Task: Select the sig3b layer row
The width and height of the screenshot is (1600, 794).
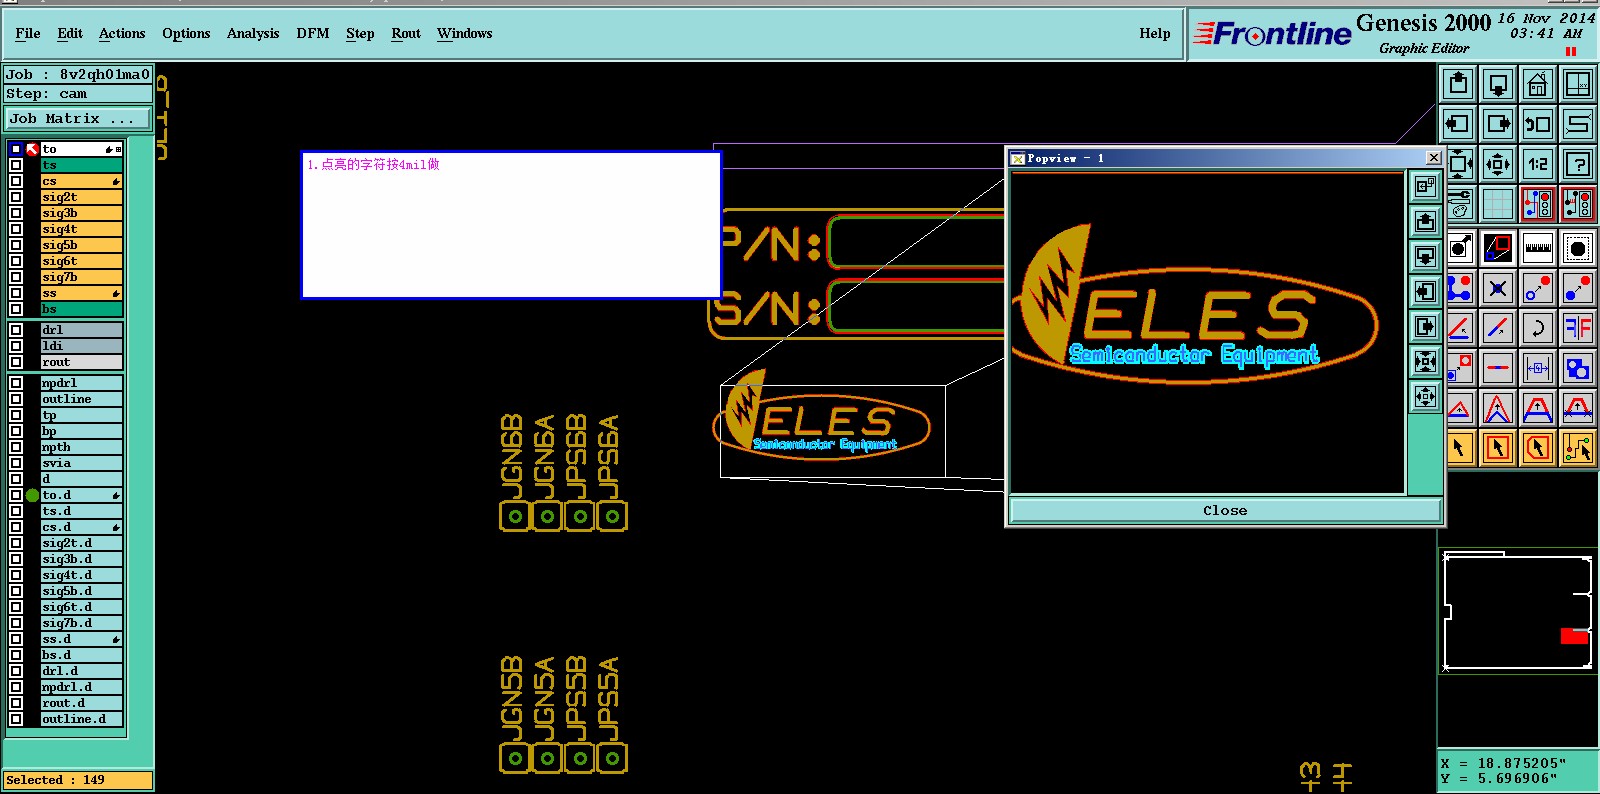Action: click(x=81, y=213)
